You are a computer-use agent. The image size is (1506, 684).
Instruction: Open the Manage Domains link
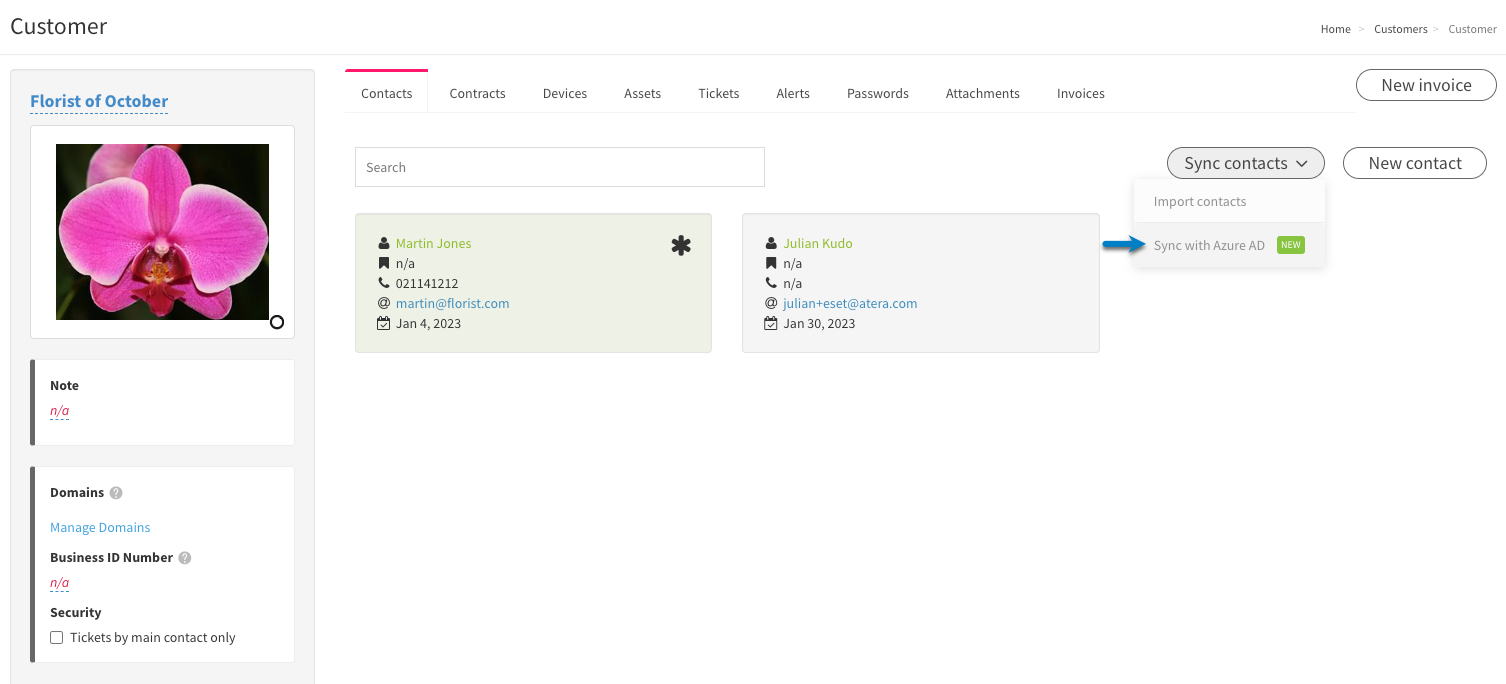point(100,527)
